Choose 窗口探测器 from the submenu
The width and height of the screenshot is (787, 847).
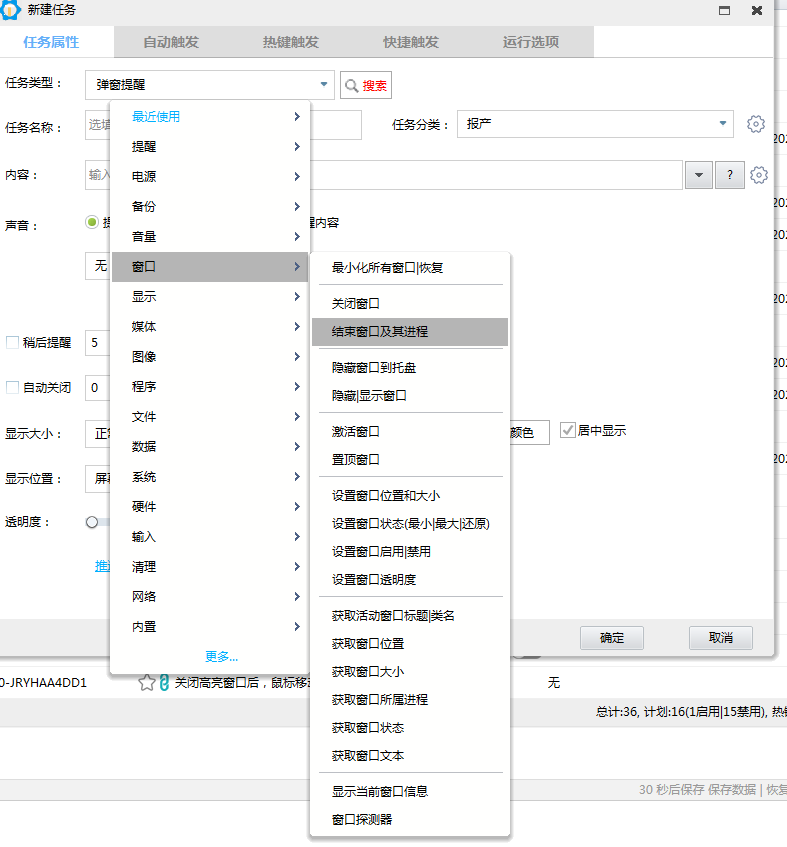362,819
